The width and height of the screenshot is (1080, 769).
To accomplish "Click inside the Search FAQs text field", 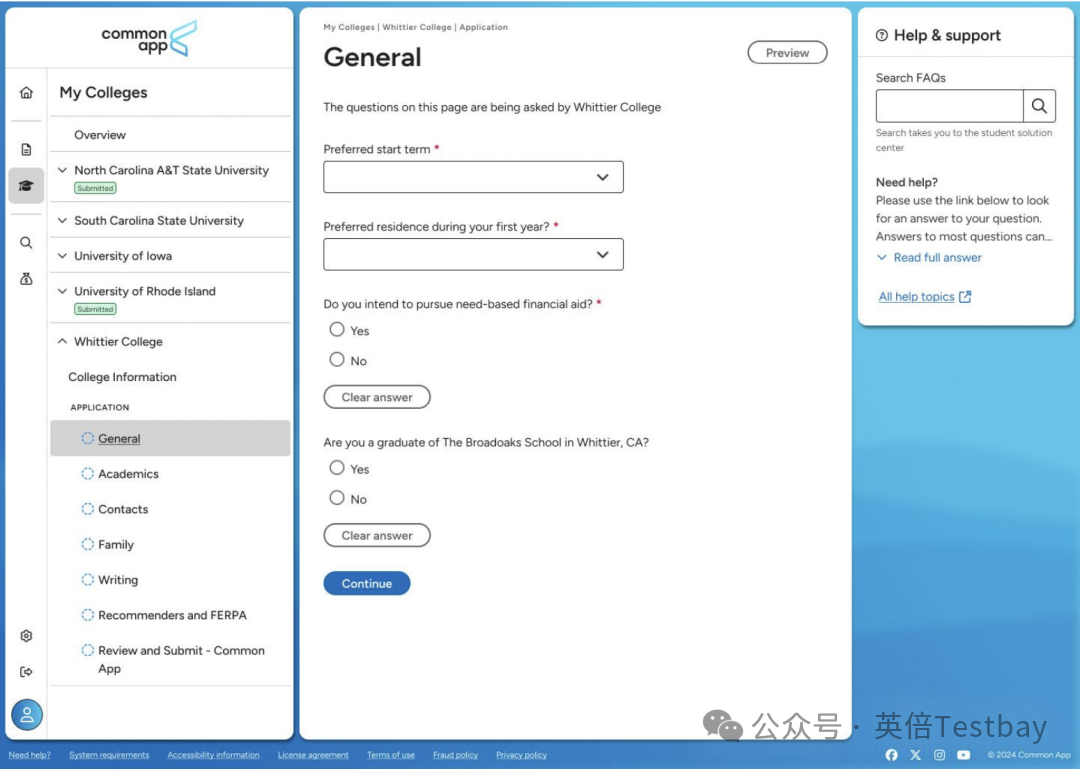I will [949, 106].
